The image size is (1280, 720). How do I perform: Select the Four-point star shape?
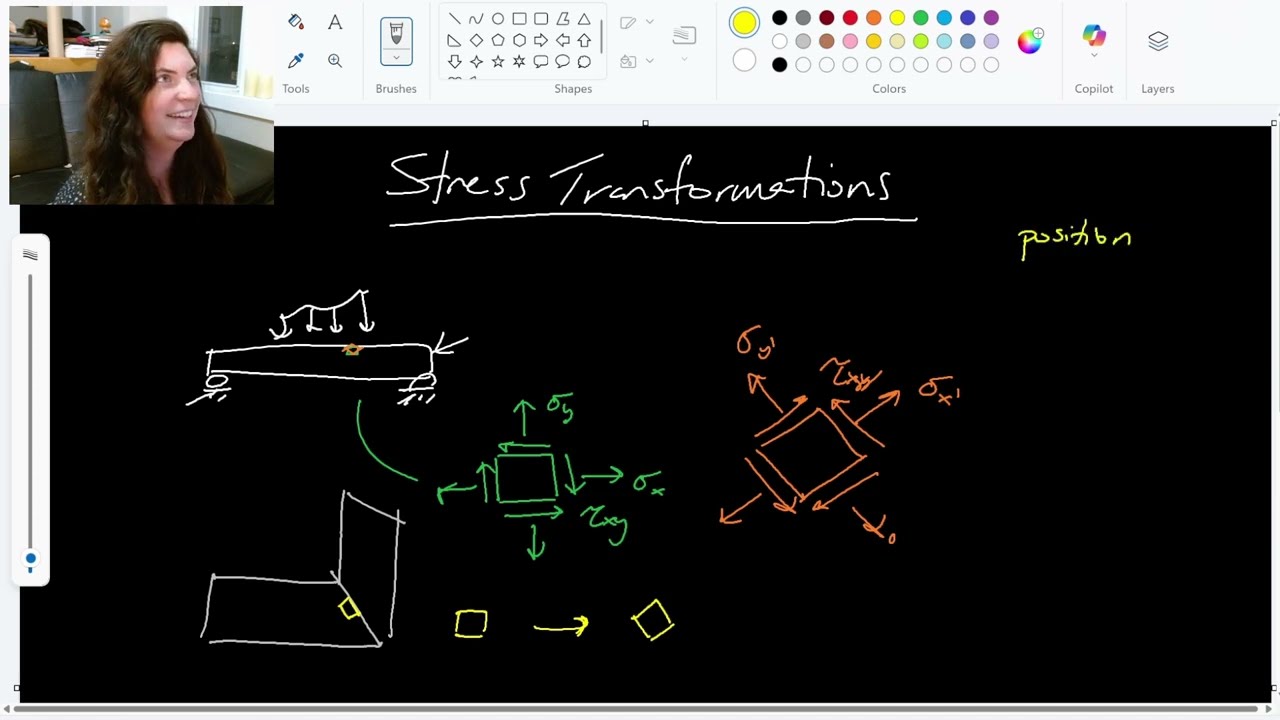coord(476,62)
